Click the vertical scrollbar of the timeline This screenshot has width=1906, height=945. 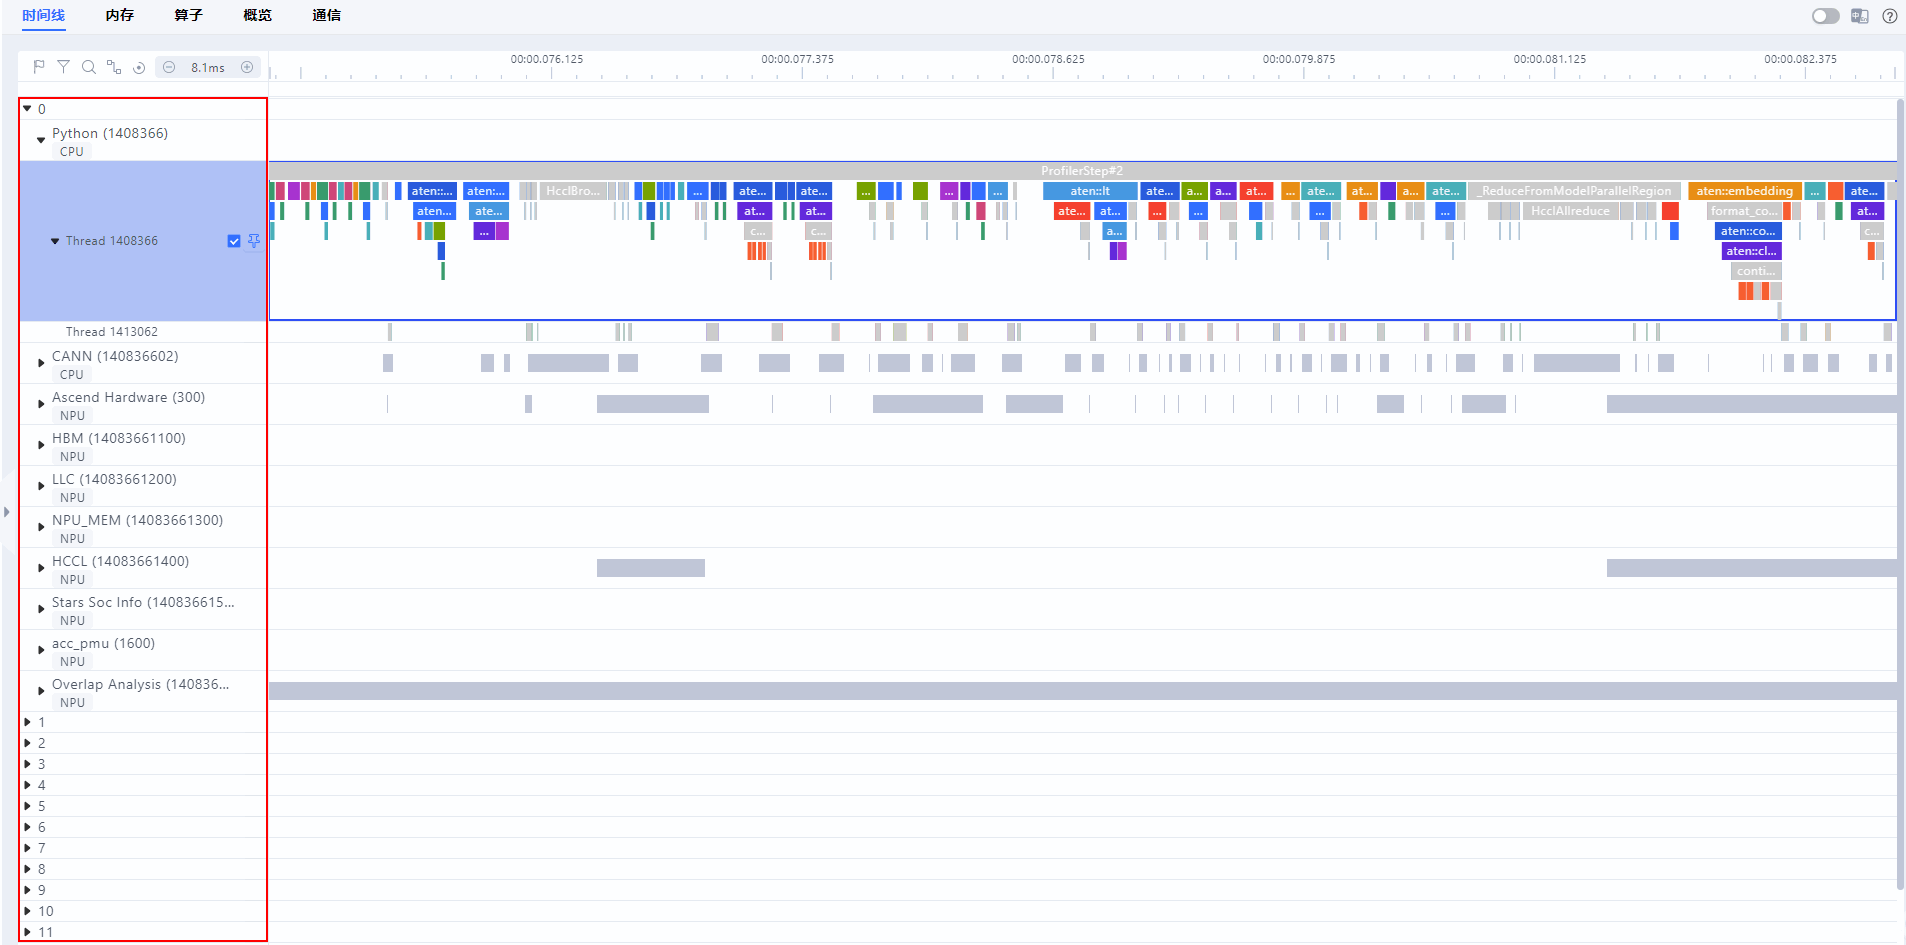[1900, 494]
